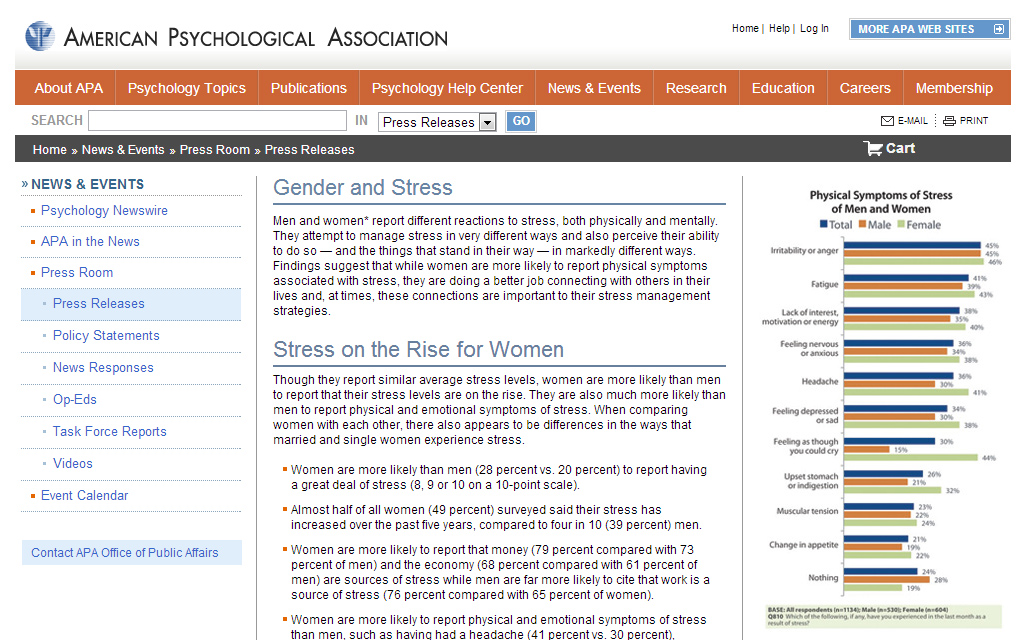Click the GO search button
Screen dimensions: 1030x640
pyautogui.click(x=521, y=121)
